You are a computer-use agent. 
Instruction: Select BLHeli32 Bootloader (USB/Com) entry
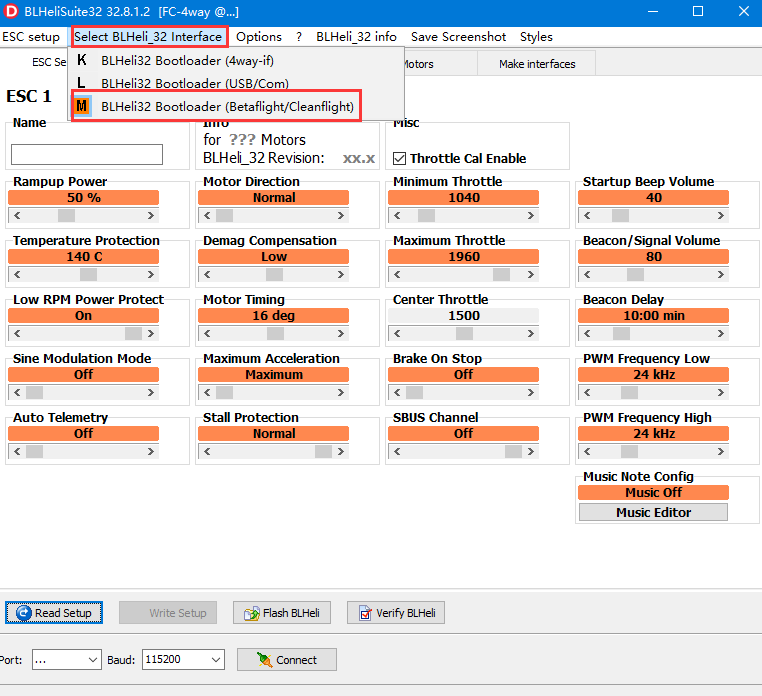(236, 83)
